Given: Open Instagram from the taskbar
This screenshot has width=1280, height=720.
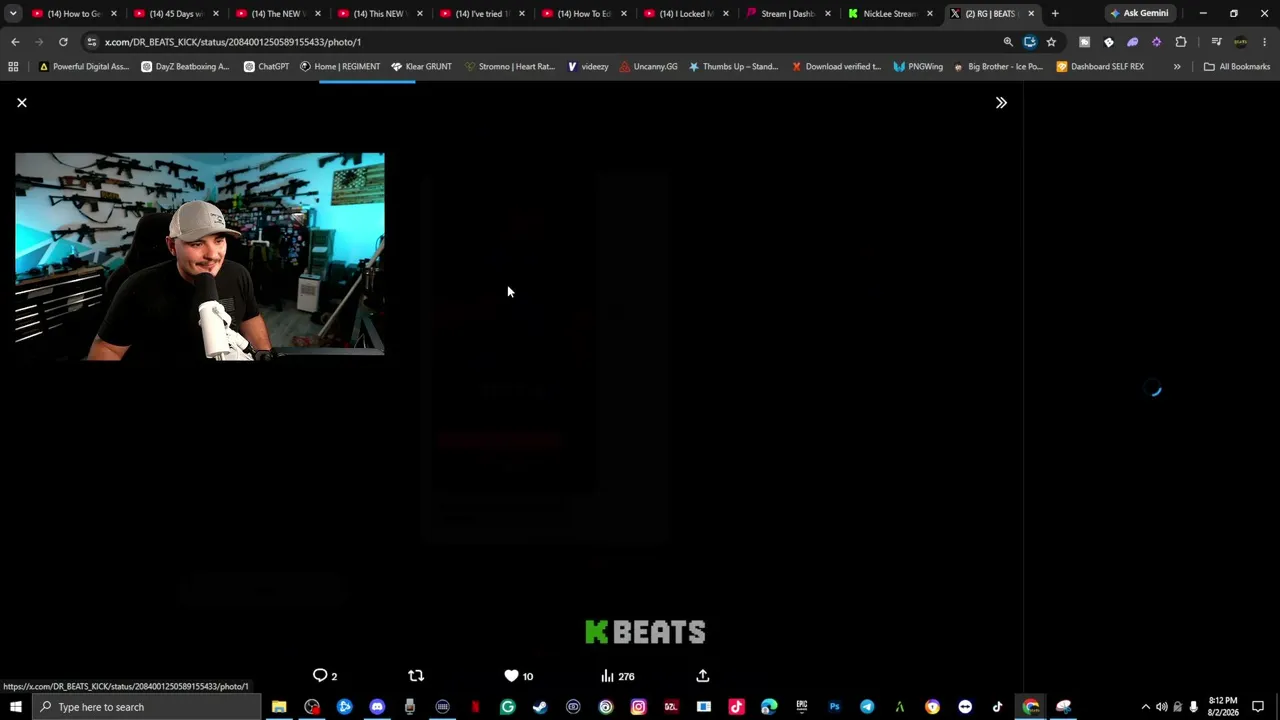Looking at the screenshot, I should pos(638,707).
